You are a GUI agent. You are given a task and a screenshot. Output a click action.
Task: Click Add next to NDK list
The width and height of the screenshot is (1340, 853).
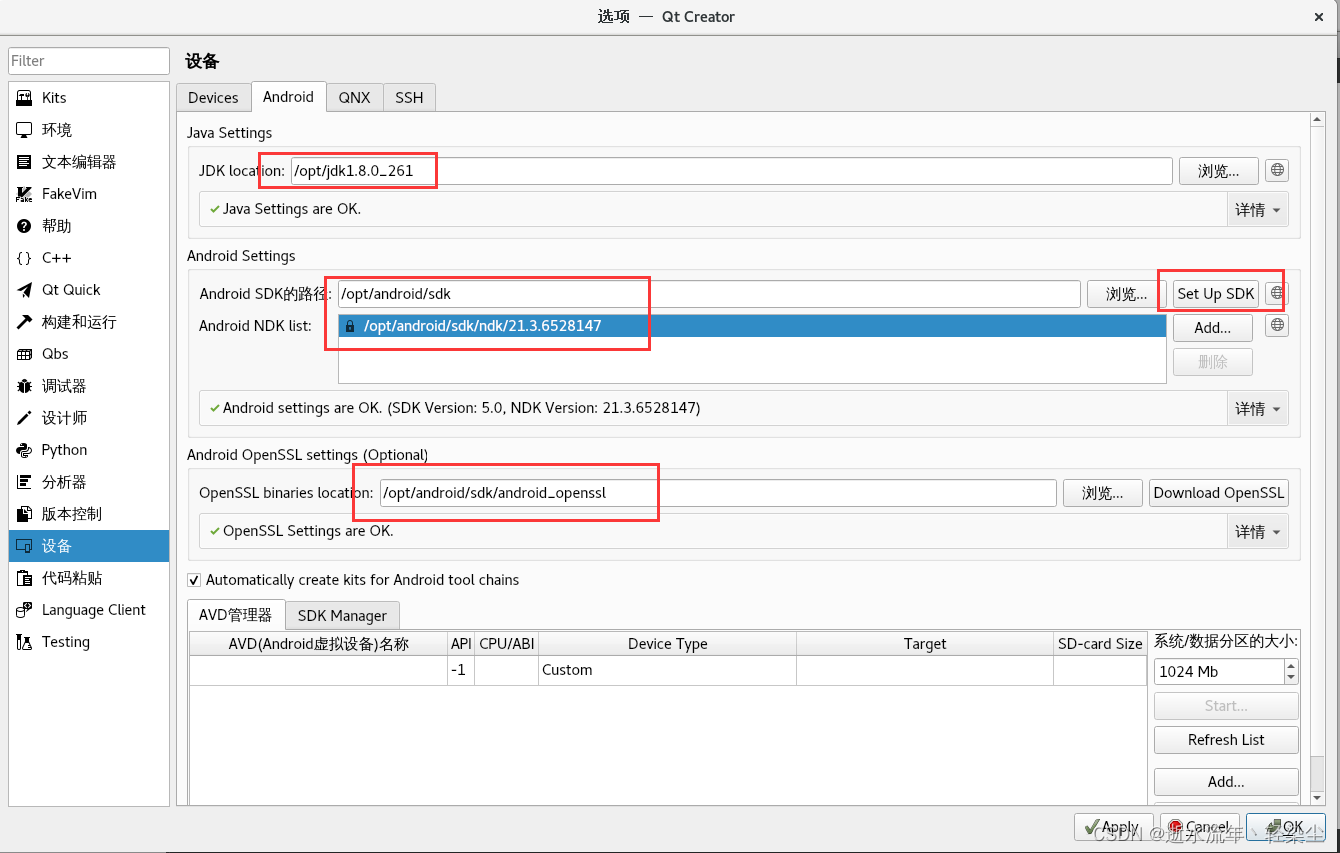(x=1212, y=327)
